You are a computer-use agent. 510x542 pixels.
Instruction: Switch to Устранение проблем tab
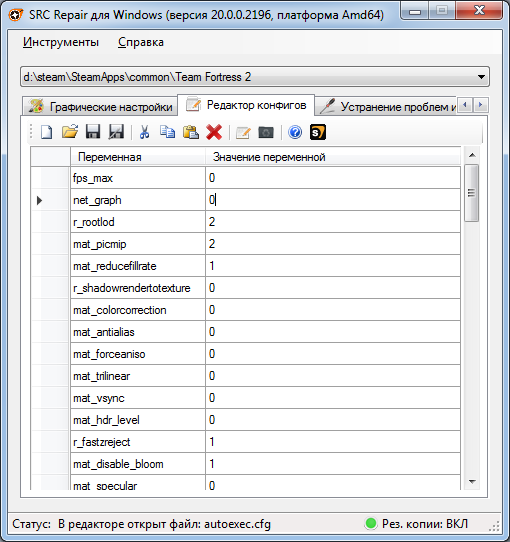pos(387,106)
